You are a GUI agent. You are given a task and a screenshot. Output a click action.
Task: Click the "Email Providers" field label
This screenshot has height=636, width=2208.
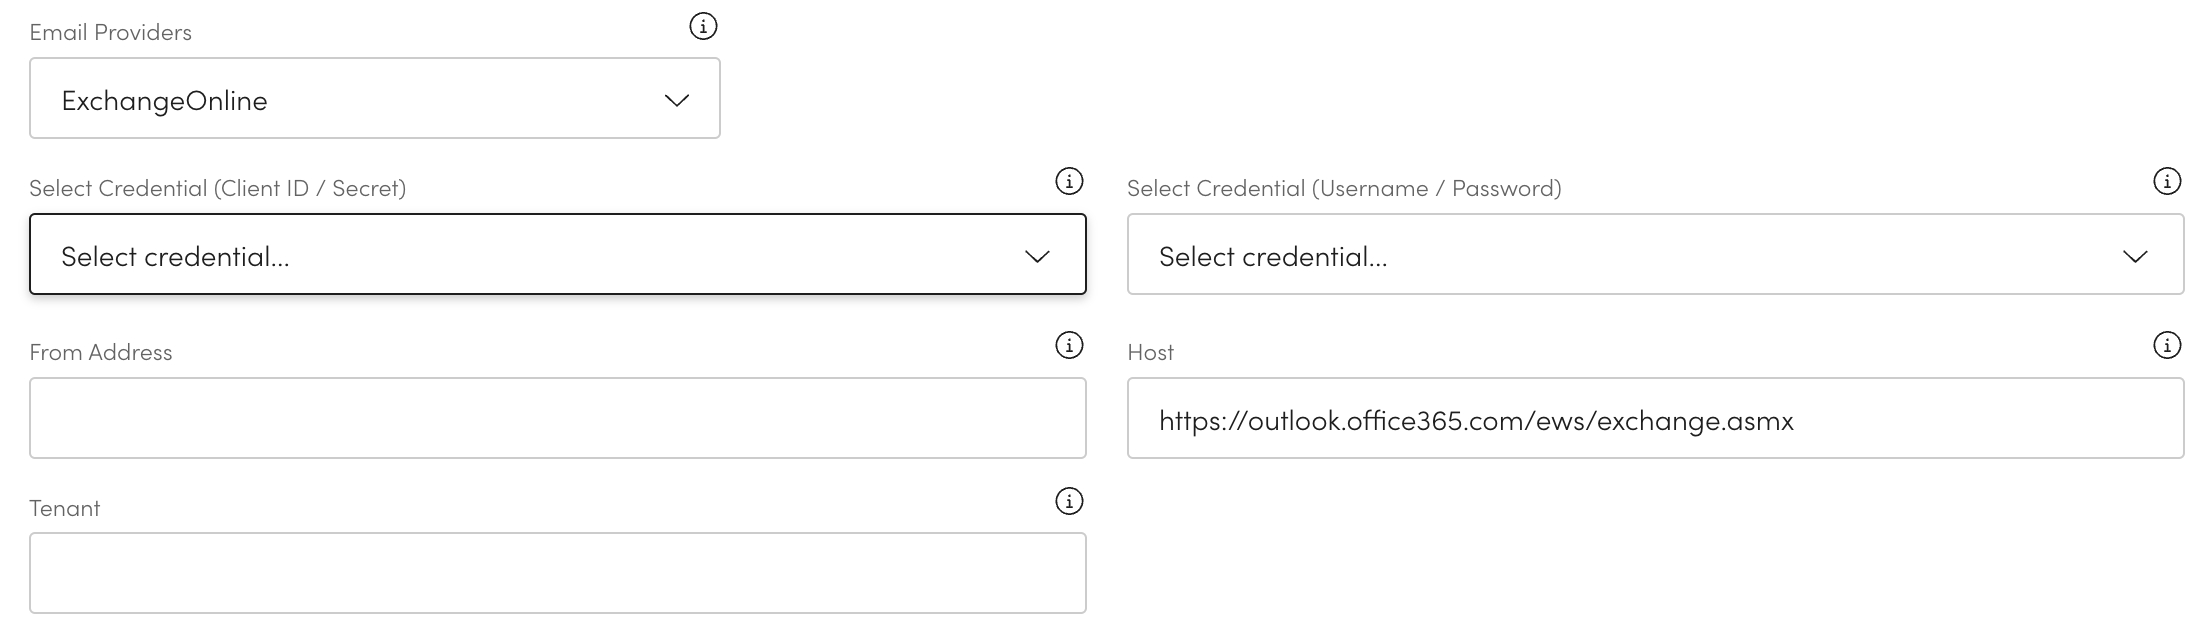click(x=110, y=33)
